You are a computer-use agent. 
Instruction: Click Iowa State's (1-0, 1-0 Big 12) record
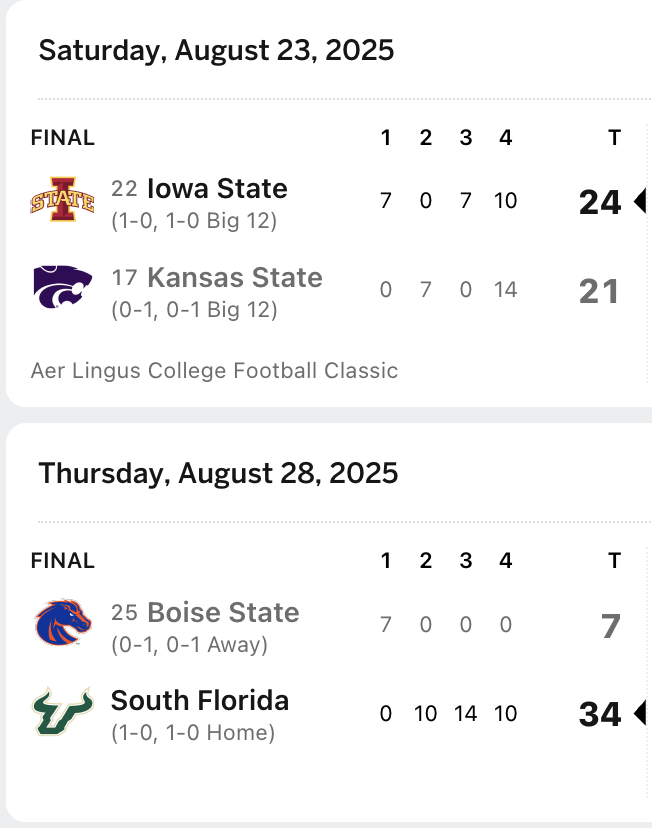click(193, 220)
